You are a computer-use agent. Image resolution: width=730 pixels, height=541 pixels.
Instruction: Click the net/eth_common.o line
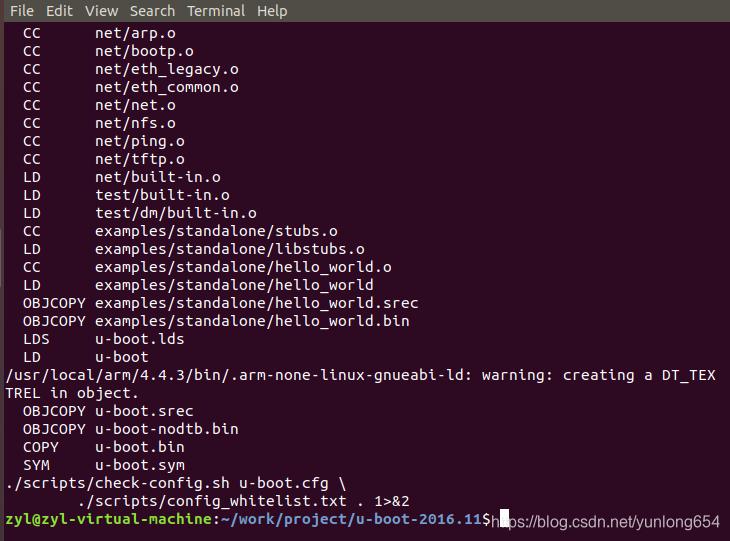131,88
